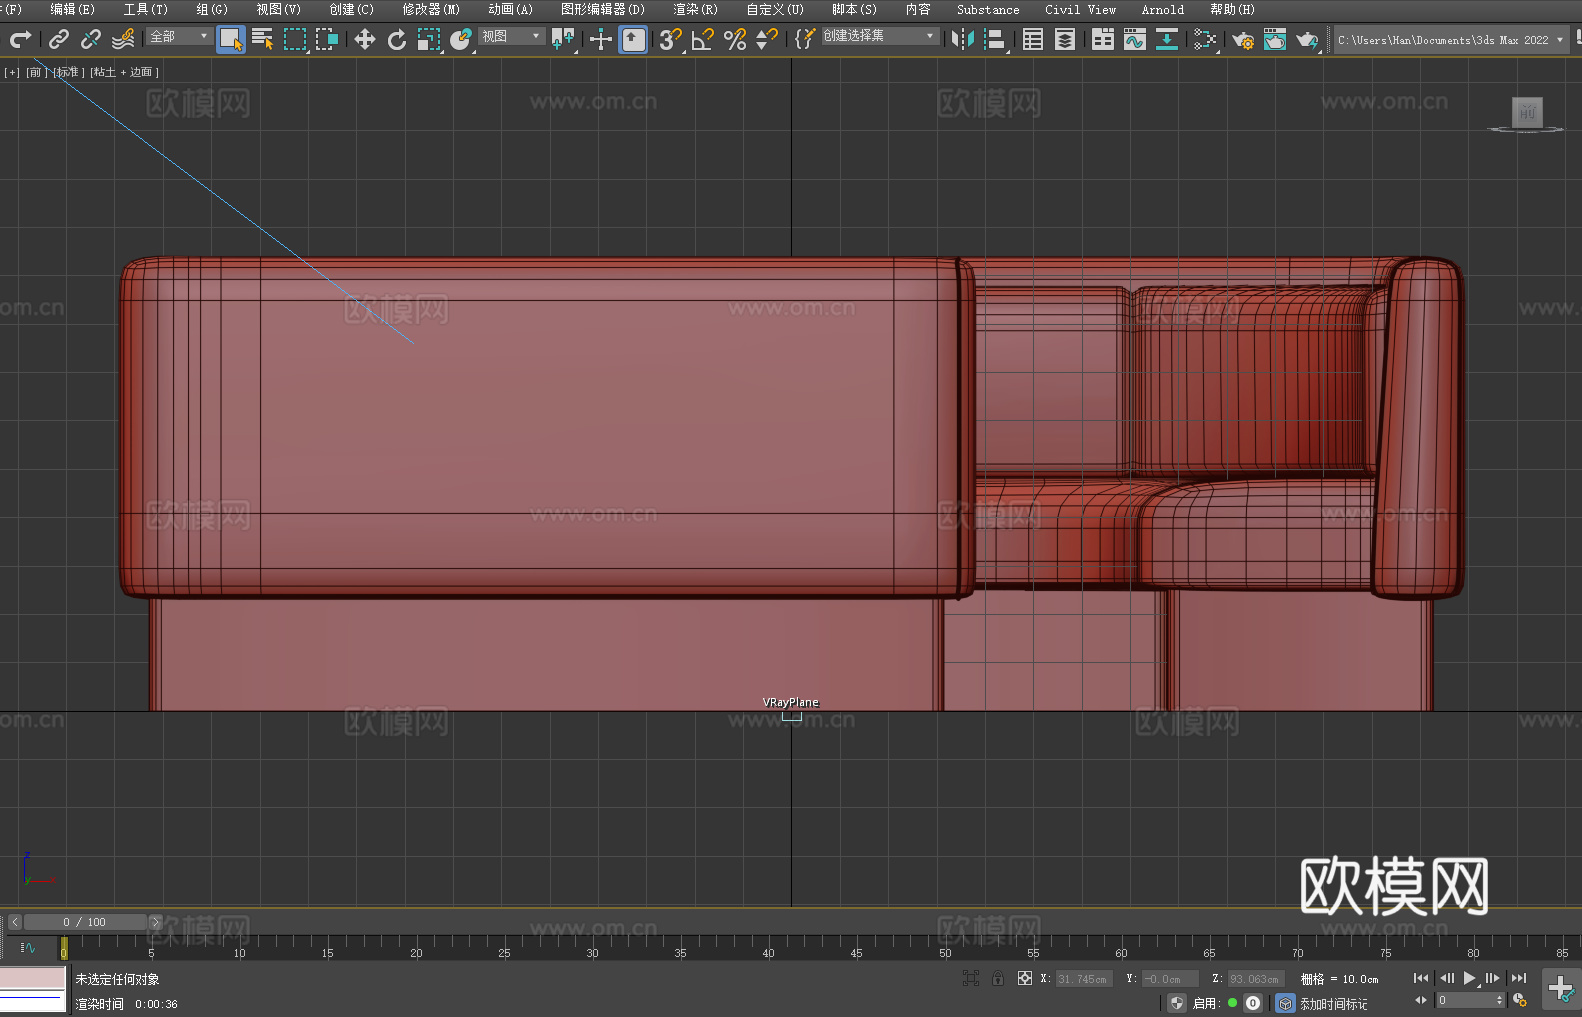Choose the Rectangular Selection Region tool
Screen dimensions: 1582x1017
[295, 39]
